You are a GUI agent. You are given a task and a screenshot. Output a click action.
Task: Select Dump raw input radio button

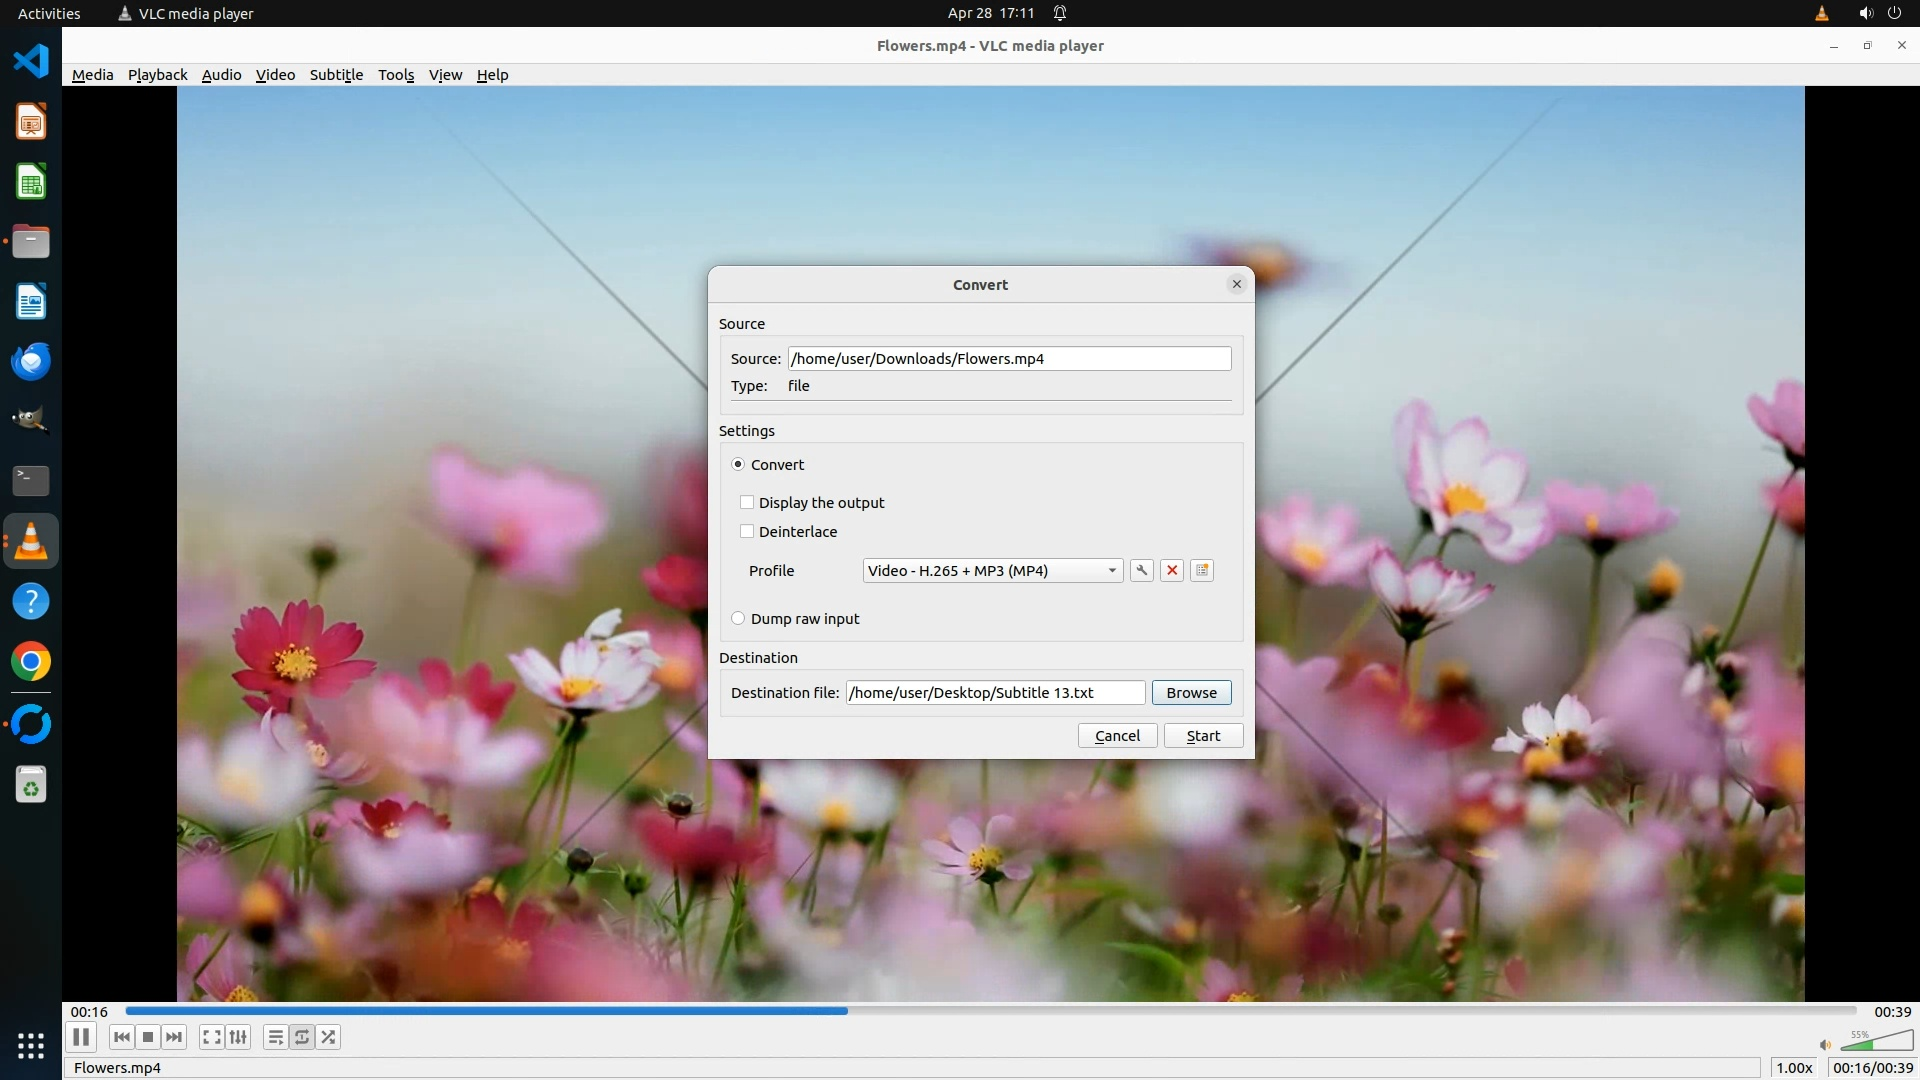pyautogui.click(x=738, y=618)
